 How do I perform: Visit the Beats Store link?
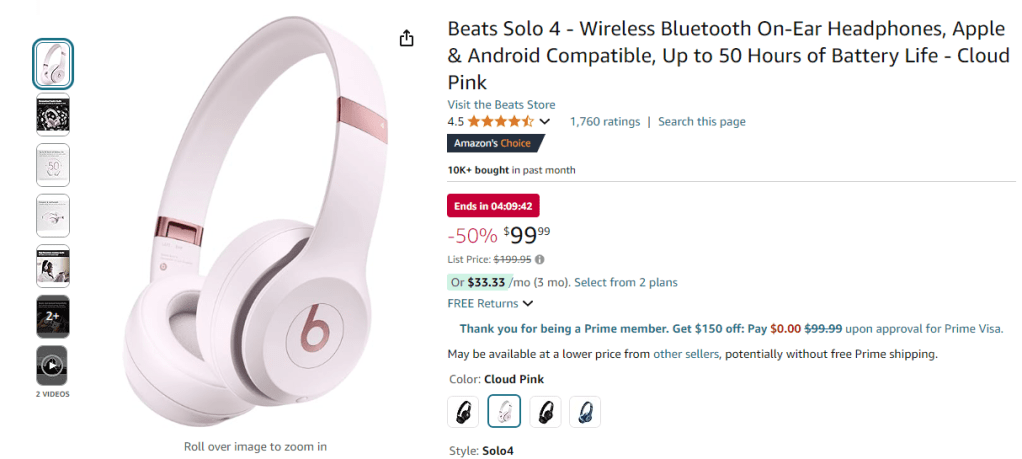click(501, 105)
